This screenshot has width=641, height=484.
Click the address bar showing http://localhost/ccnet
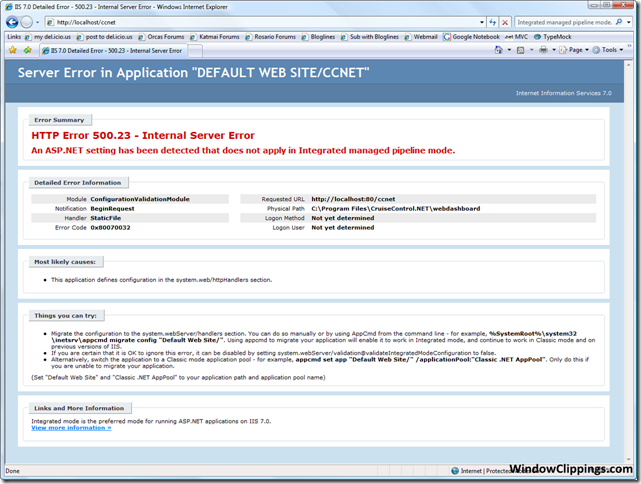(x=262, y=22)
